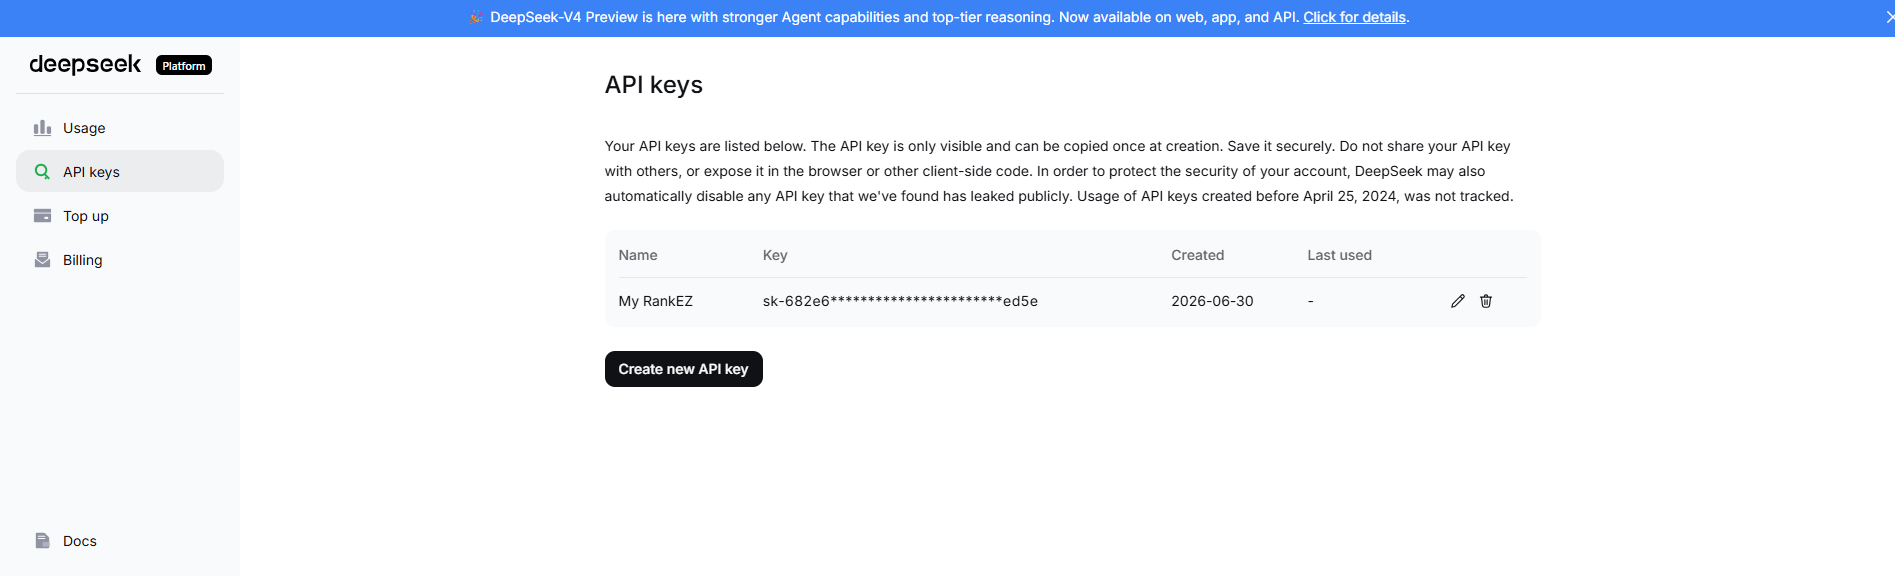Click the Top up card icon
1895x576 pixels.
pyautogui.click(x=42, y=216)
